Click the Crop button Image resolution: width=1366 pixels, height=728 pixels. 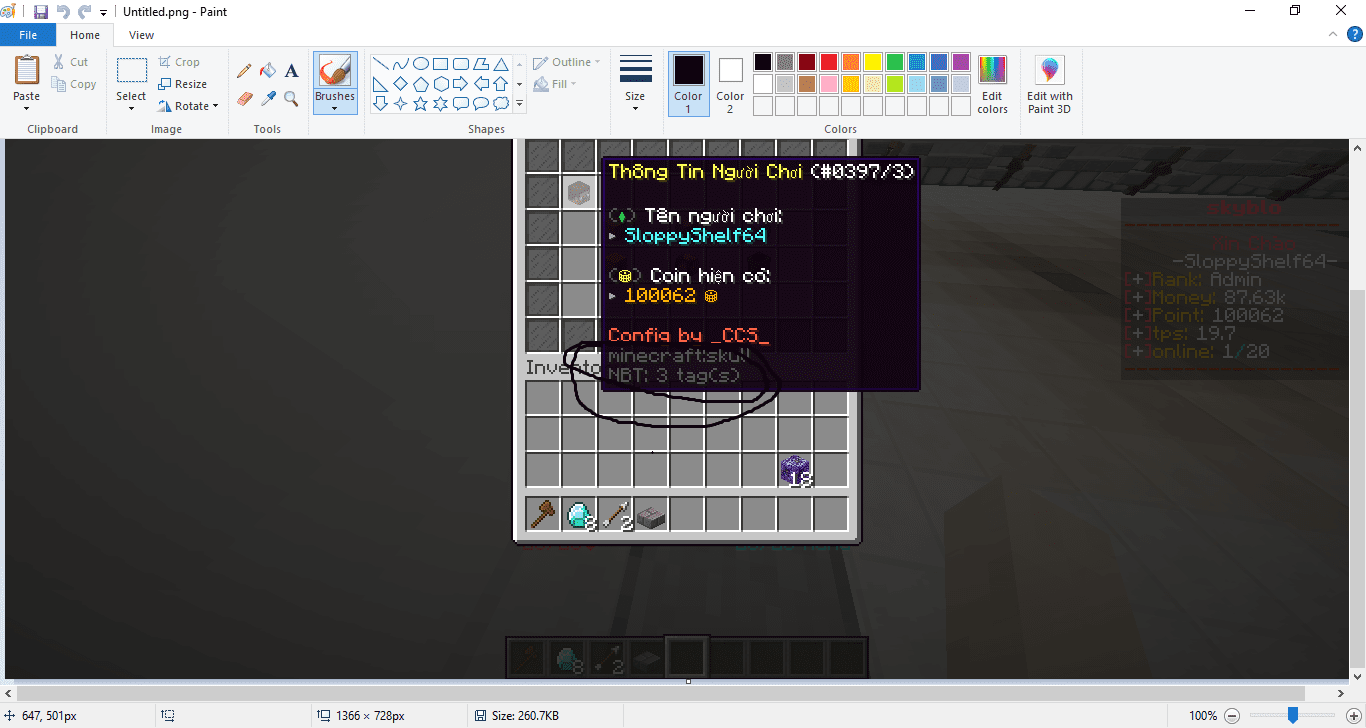(179, 62)
